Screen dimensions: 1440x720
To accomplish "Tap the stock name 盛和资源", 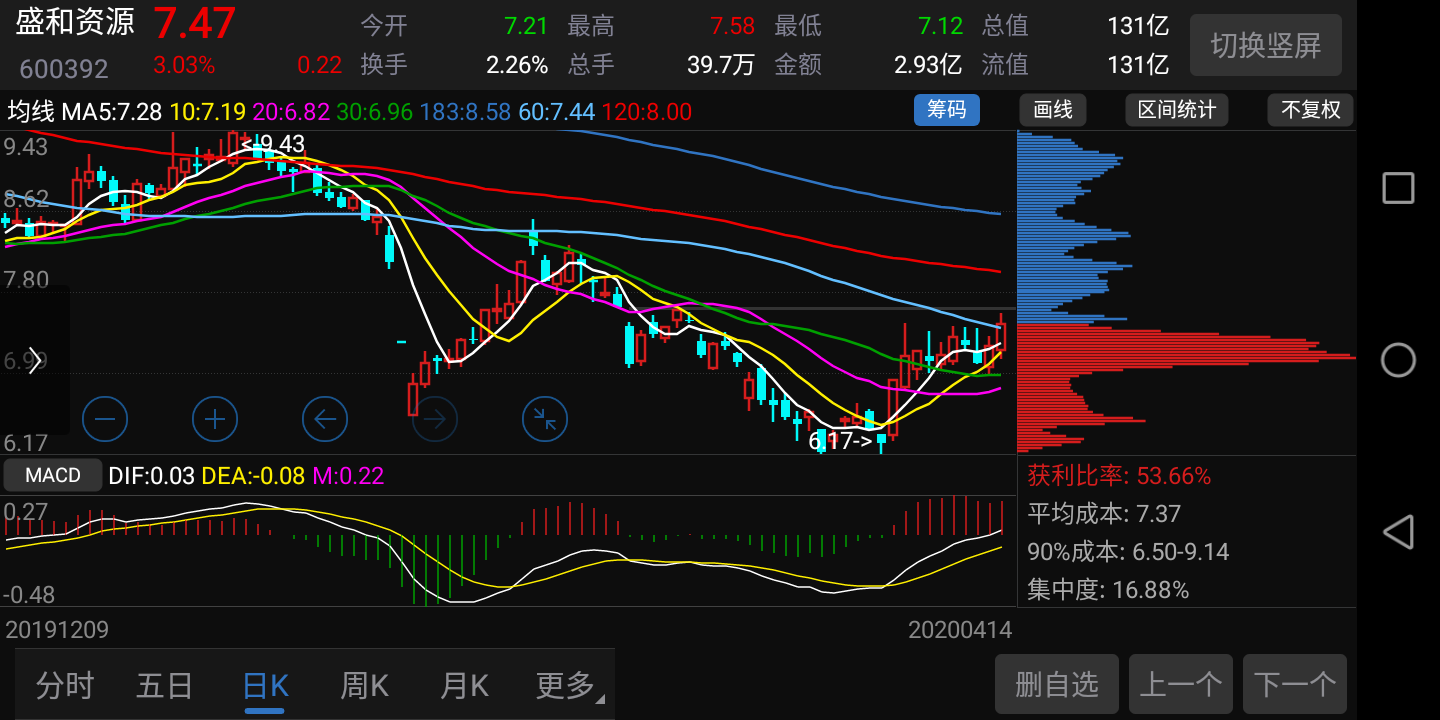I will (x=75, y=23).
